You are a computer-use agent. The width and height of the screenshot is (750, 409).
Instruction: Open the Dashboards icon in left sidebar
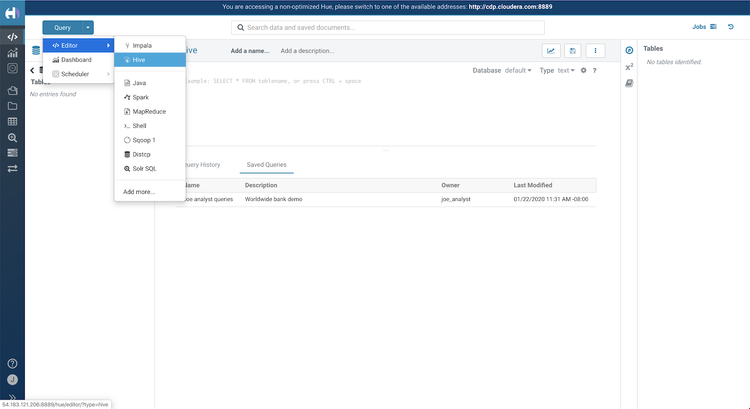coord(12,53)
